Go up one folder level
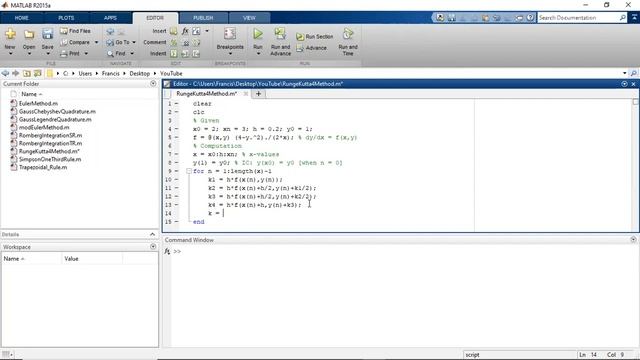 point(27,73)
